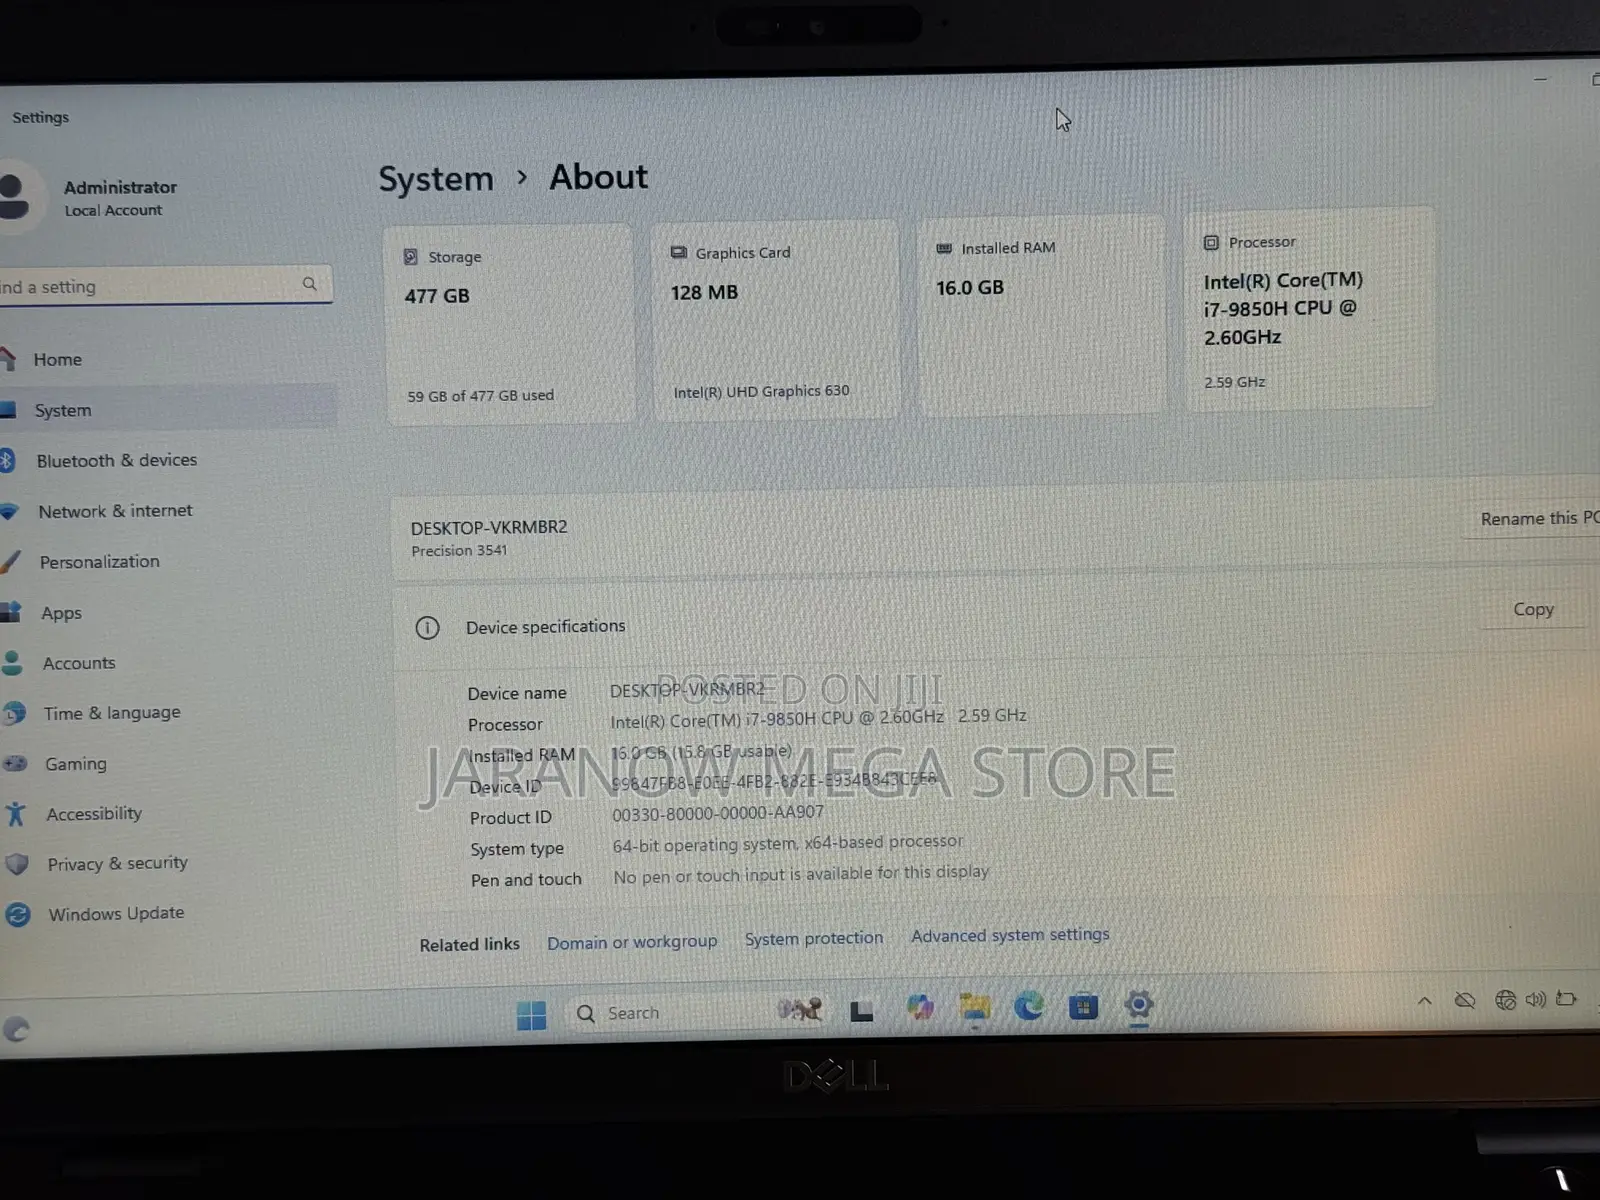Open File Explorer from the taskbar
The height and width of the screenshot is (1200, 1600).
pos(974,1007)
